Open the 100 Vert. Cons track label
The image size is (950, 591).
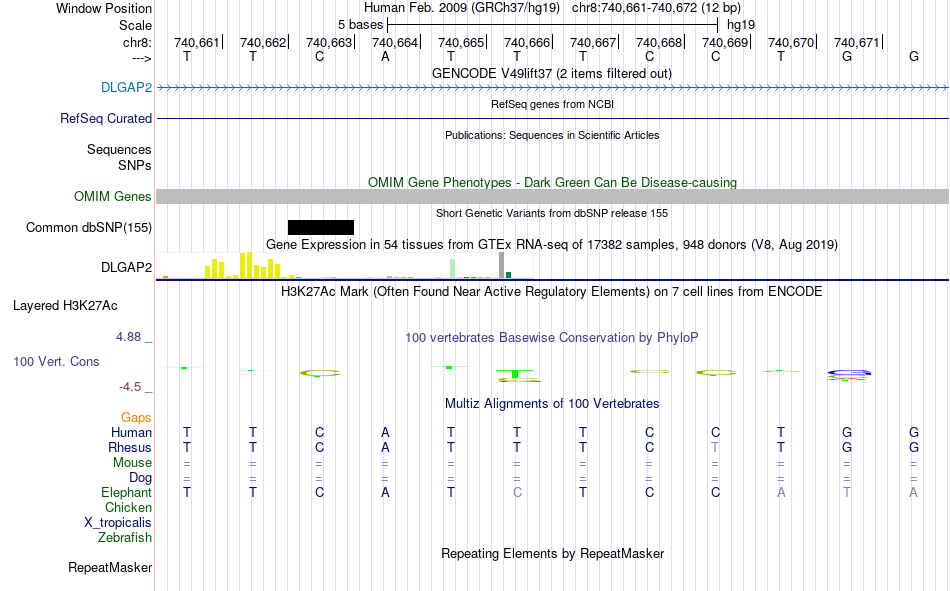click(56, 361)
